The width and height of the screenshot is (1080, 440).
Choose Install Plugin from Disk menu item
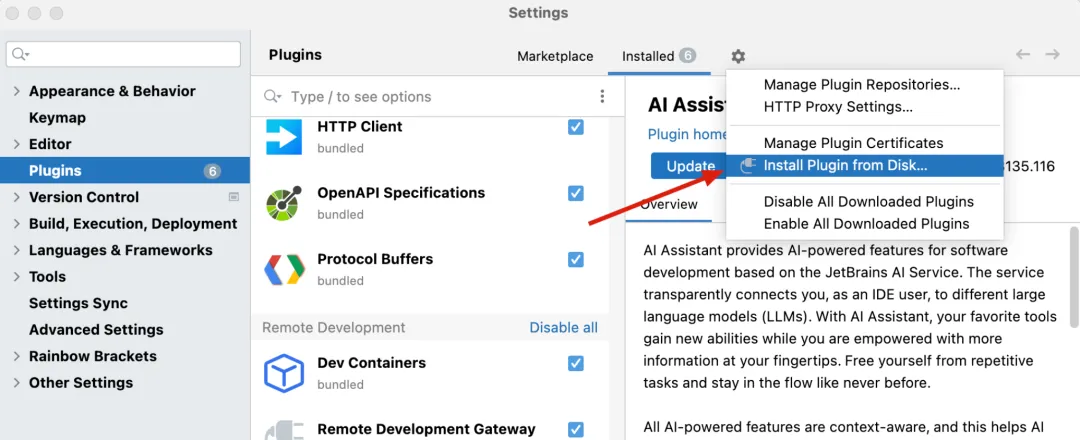(845, 166)
